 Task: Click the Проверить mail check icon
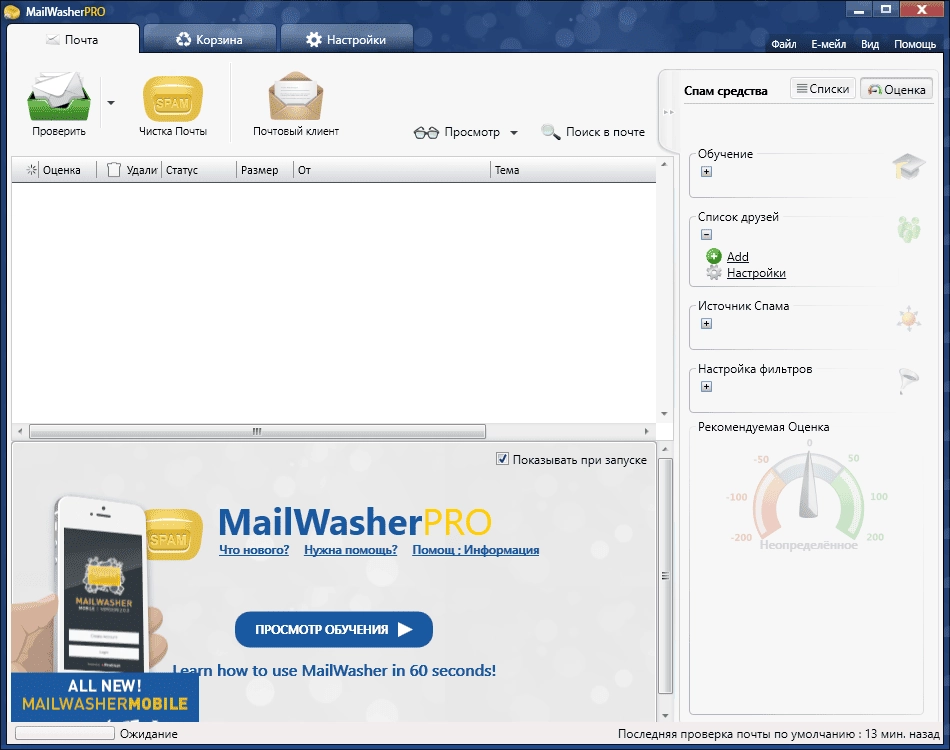point(59,97)
